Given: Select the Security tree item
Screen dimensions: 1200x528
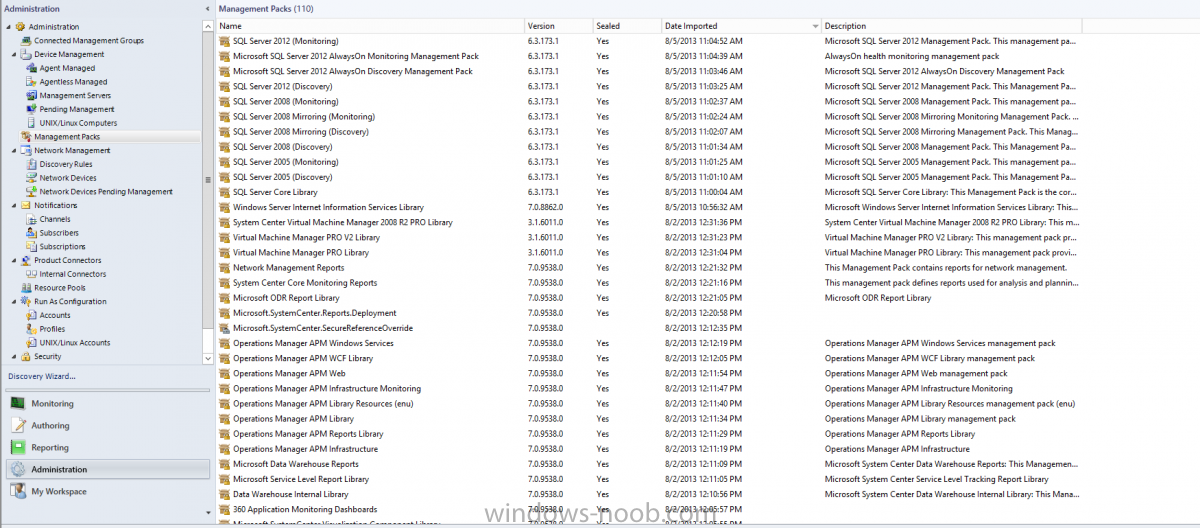Looking at the screenshot, I should pyautogui.click(x=47, y=356).
